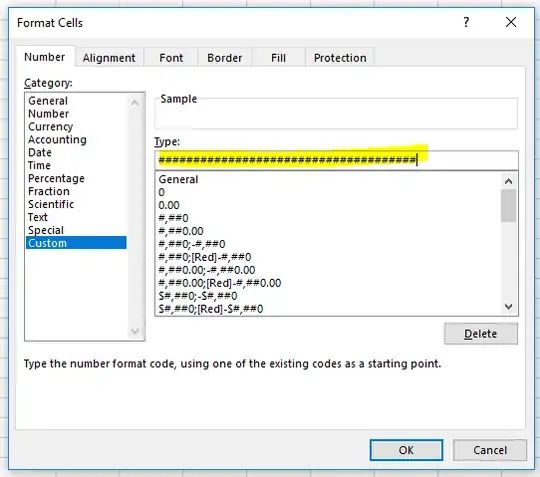Switch to the Alignment tab
540x477 pixels.
(x=109, y=58)
